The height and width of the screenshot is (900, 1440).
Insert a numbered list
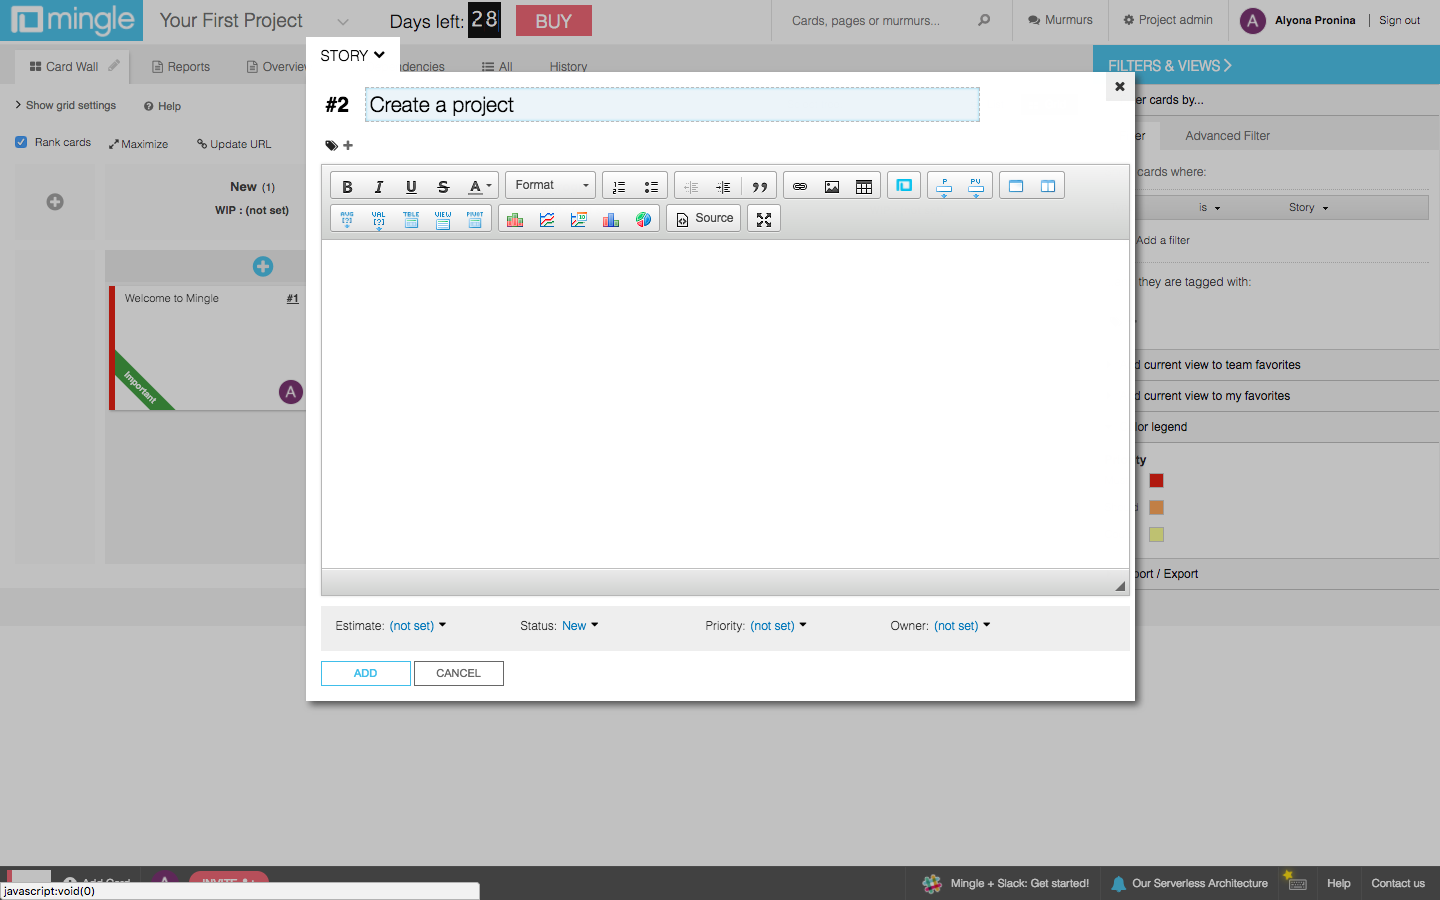619,186
